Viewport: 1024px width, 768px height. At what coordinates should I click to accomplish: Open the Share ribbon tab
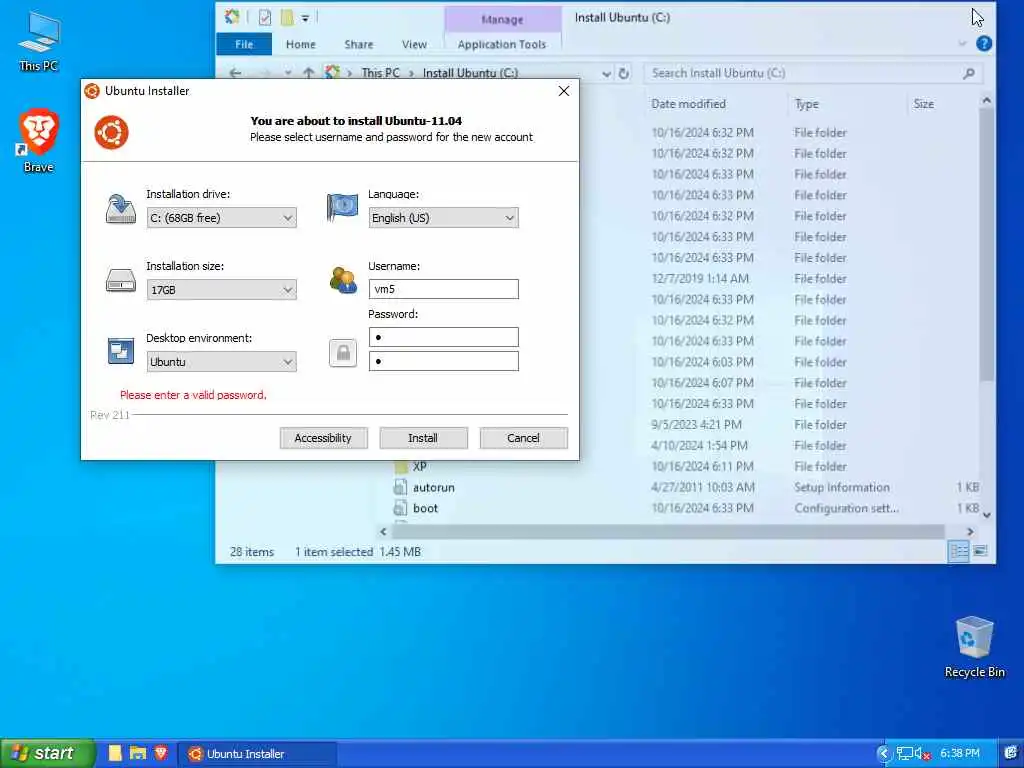point(359,44)
